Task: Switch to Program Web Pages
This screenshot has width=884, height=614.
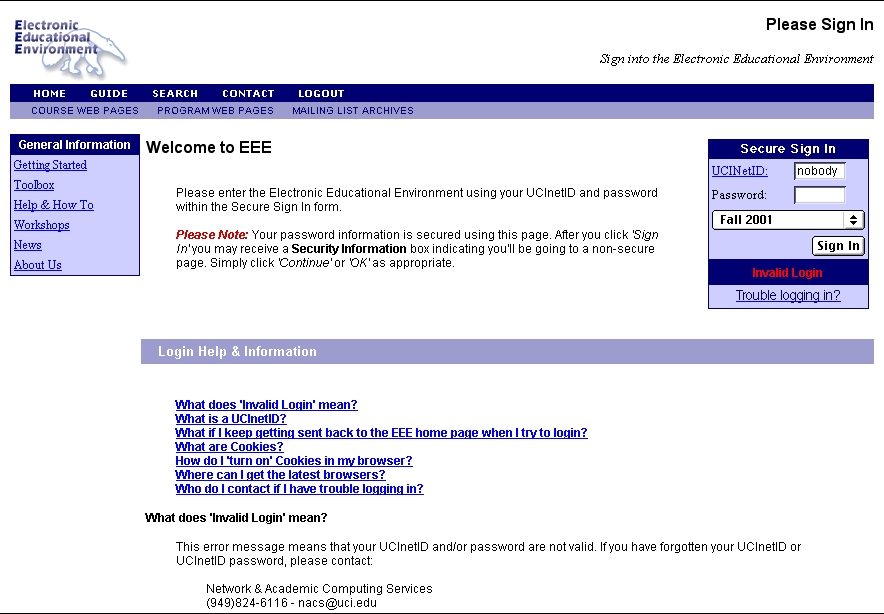Action: tap(215, 111)
